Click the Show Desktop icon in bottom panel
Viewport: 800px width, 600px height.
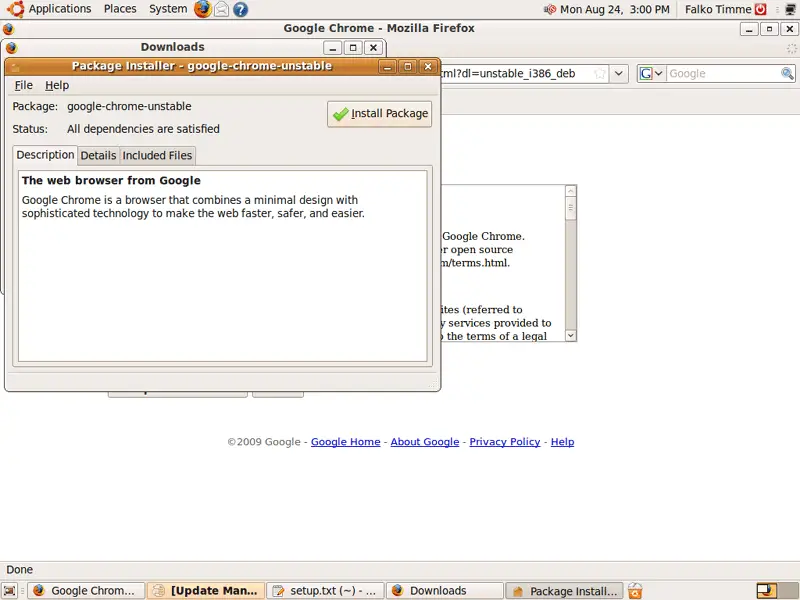tap(10, 591)
